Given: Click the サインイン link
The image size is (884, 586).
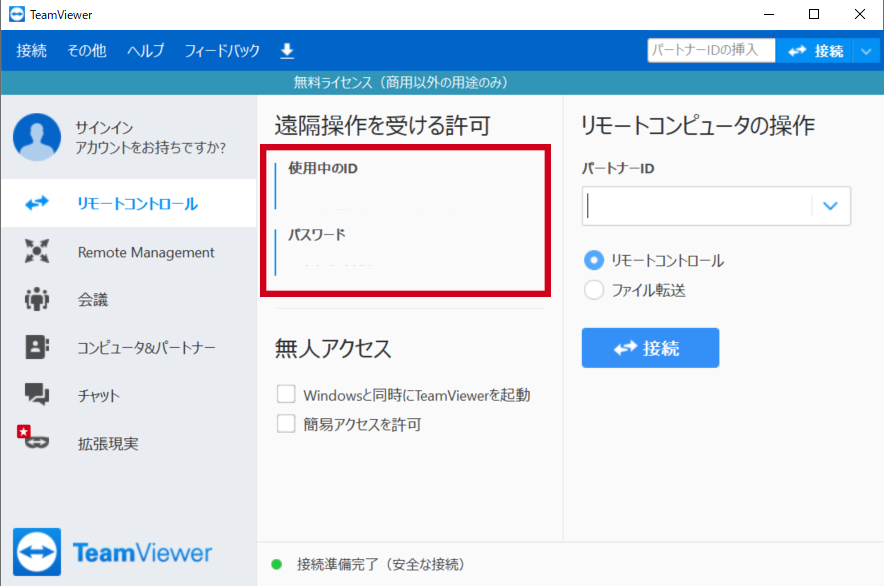Looking at the screenshot, I should coord(104,127).
